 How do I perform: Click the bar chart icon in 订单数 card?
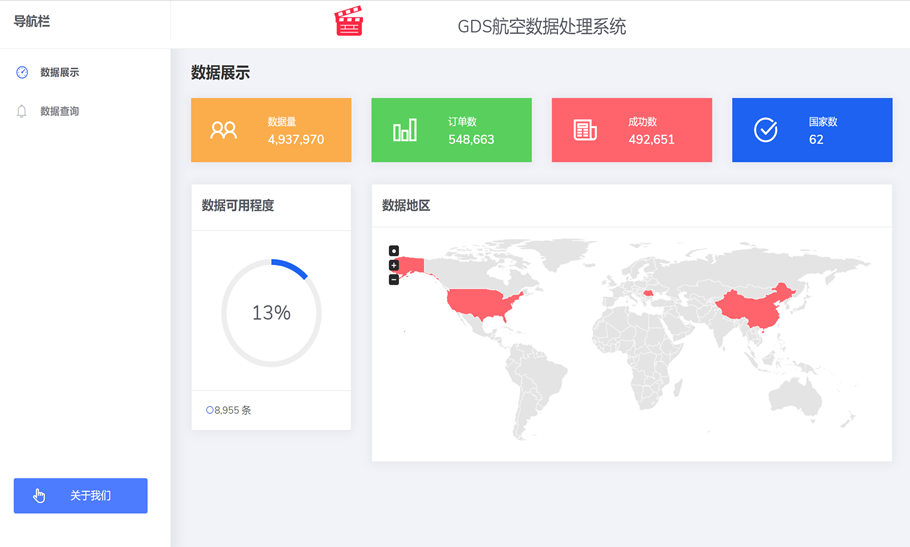tap(405, 130)
